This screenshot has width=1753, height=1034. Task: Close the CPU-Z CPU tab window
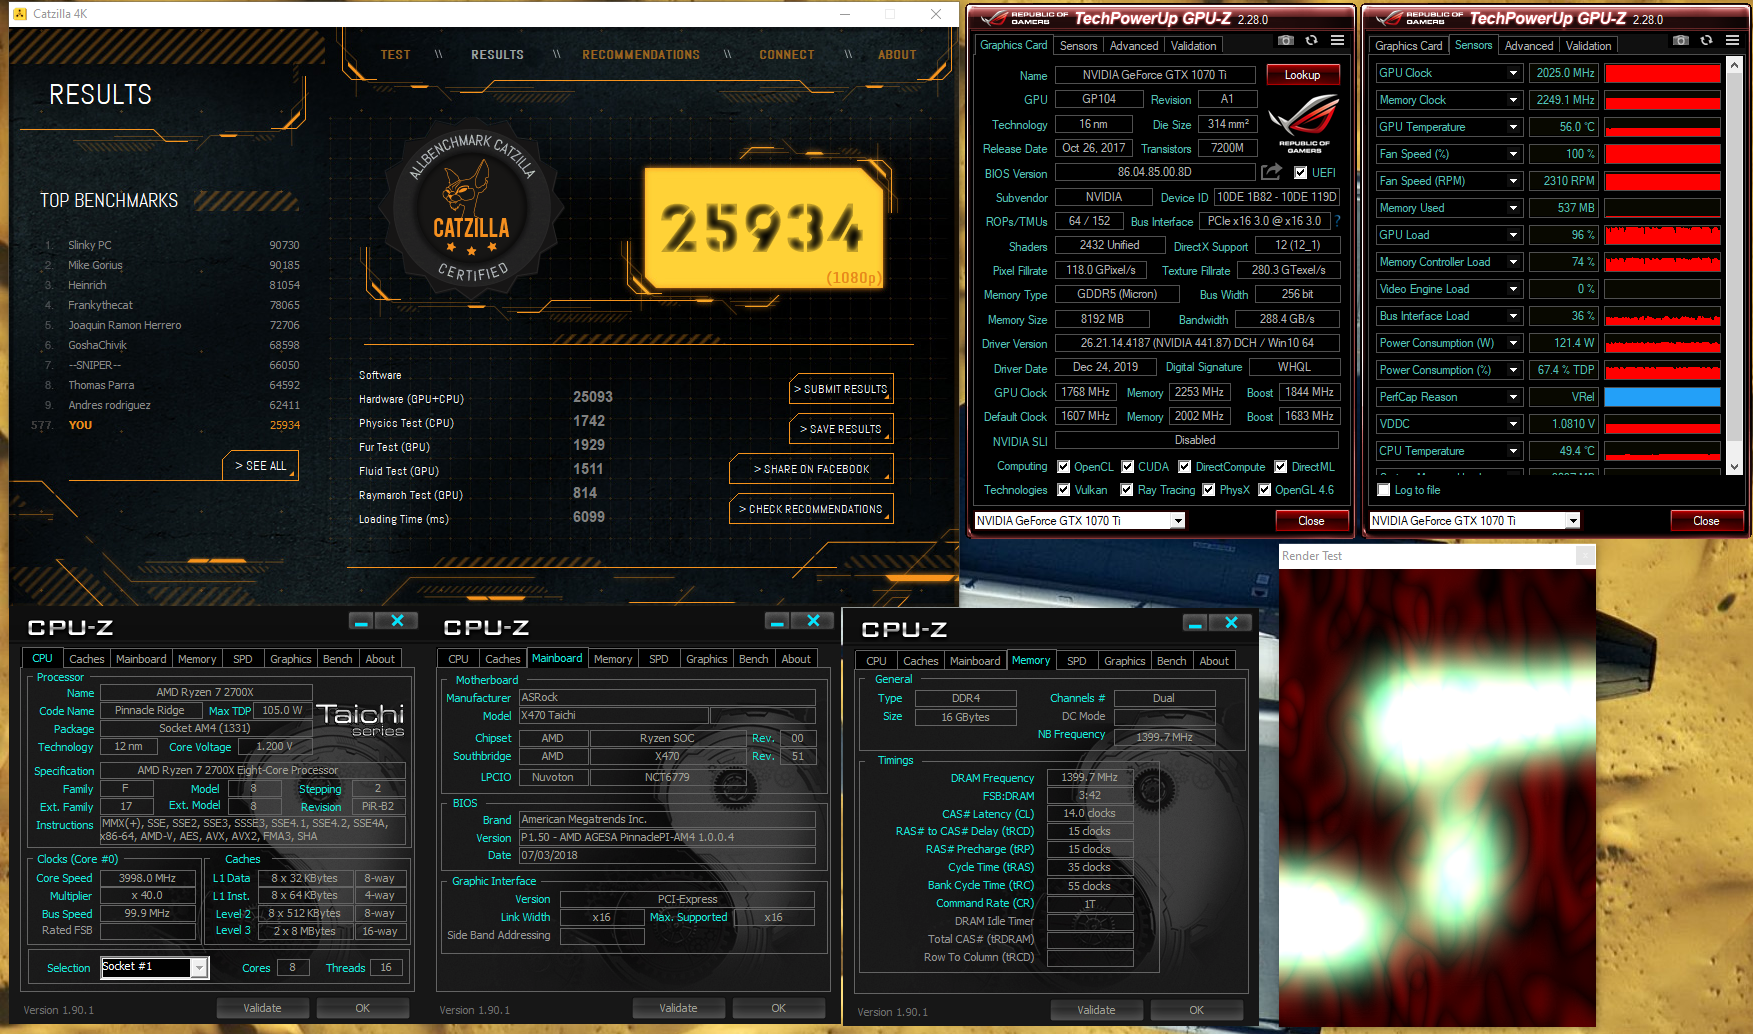point(397,621)
